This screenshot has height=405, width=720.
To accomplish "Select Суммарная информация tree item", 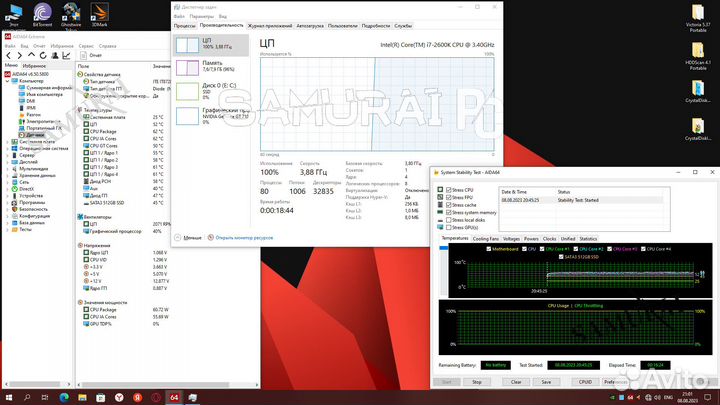I will click(45, 87).
